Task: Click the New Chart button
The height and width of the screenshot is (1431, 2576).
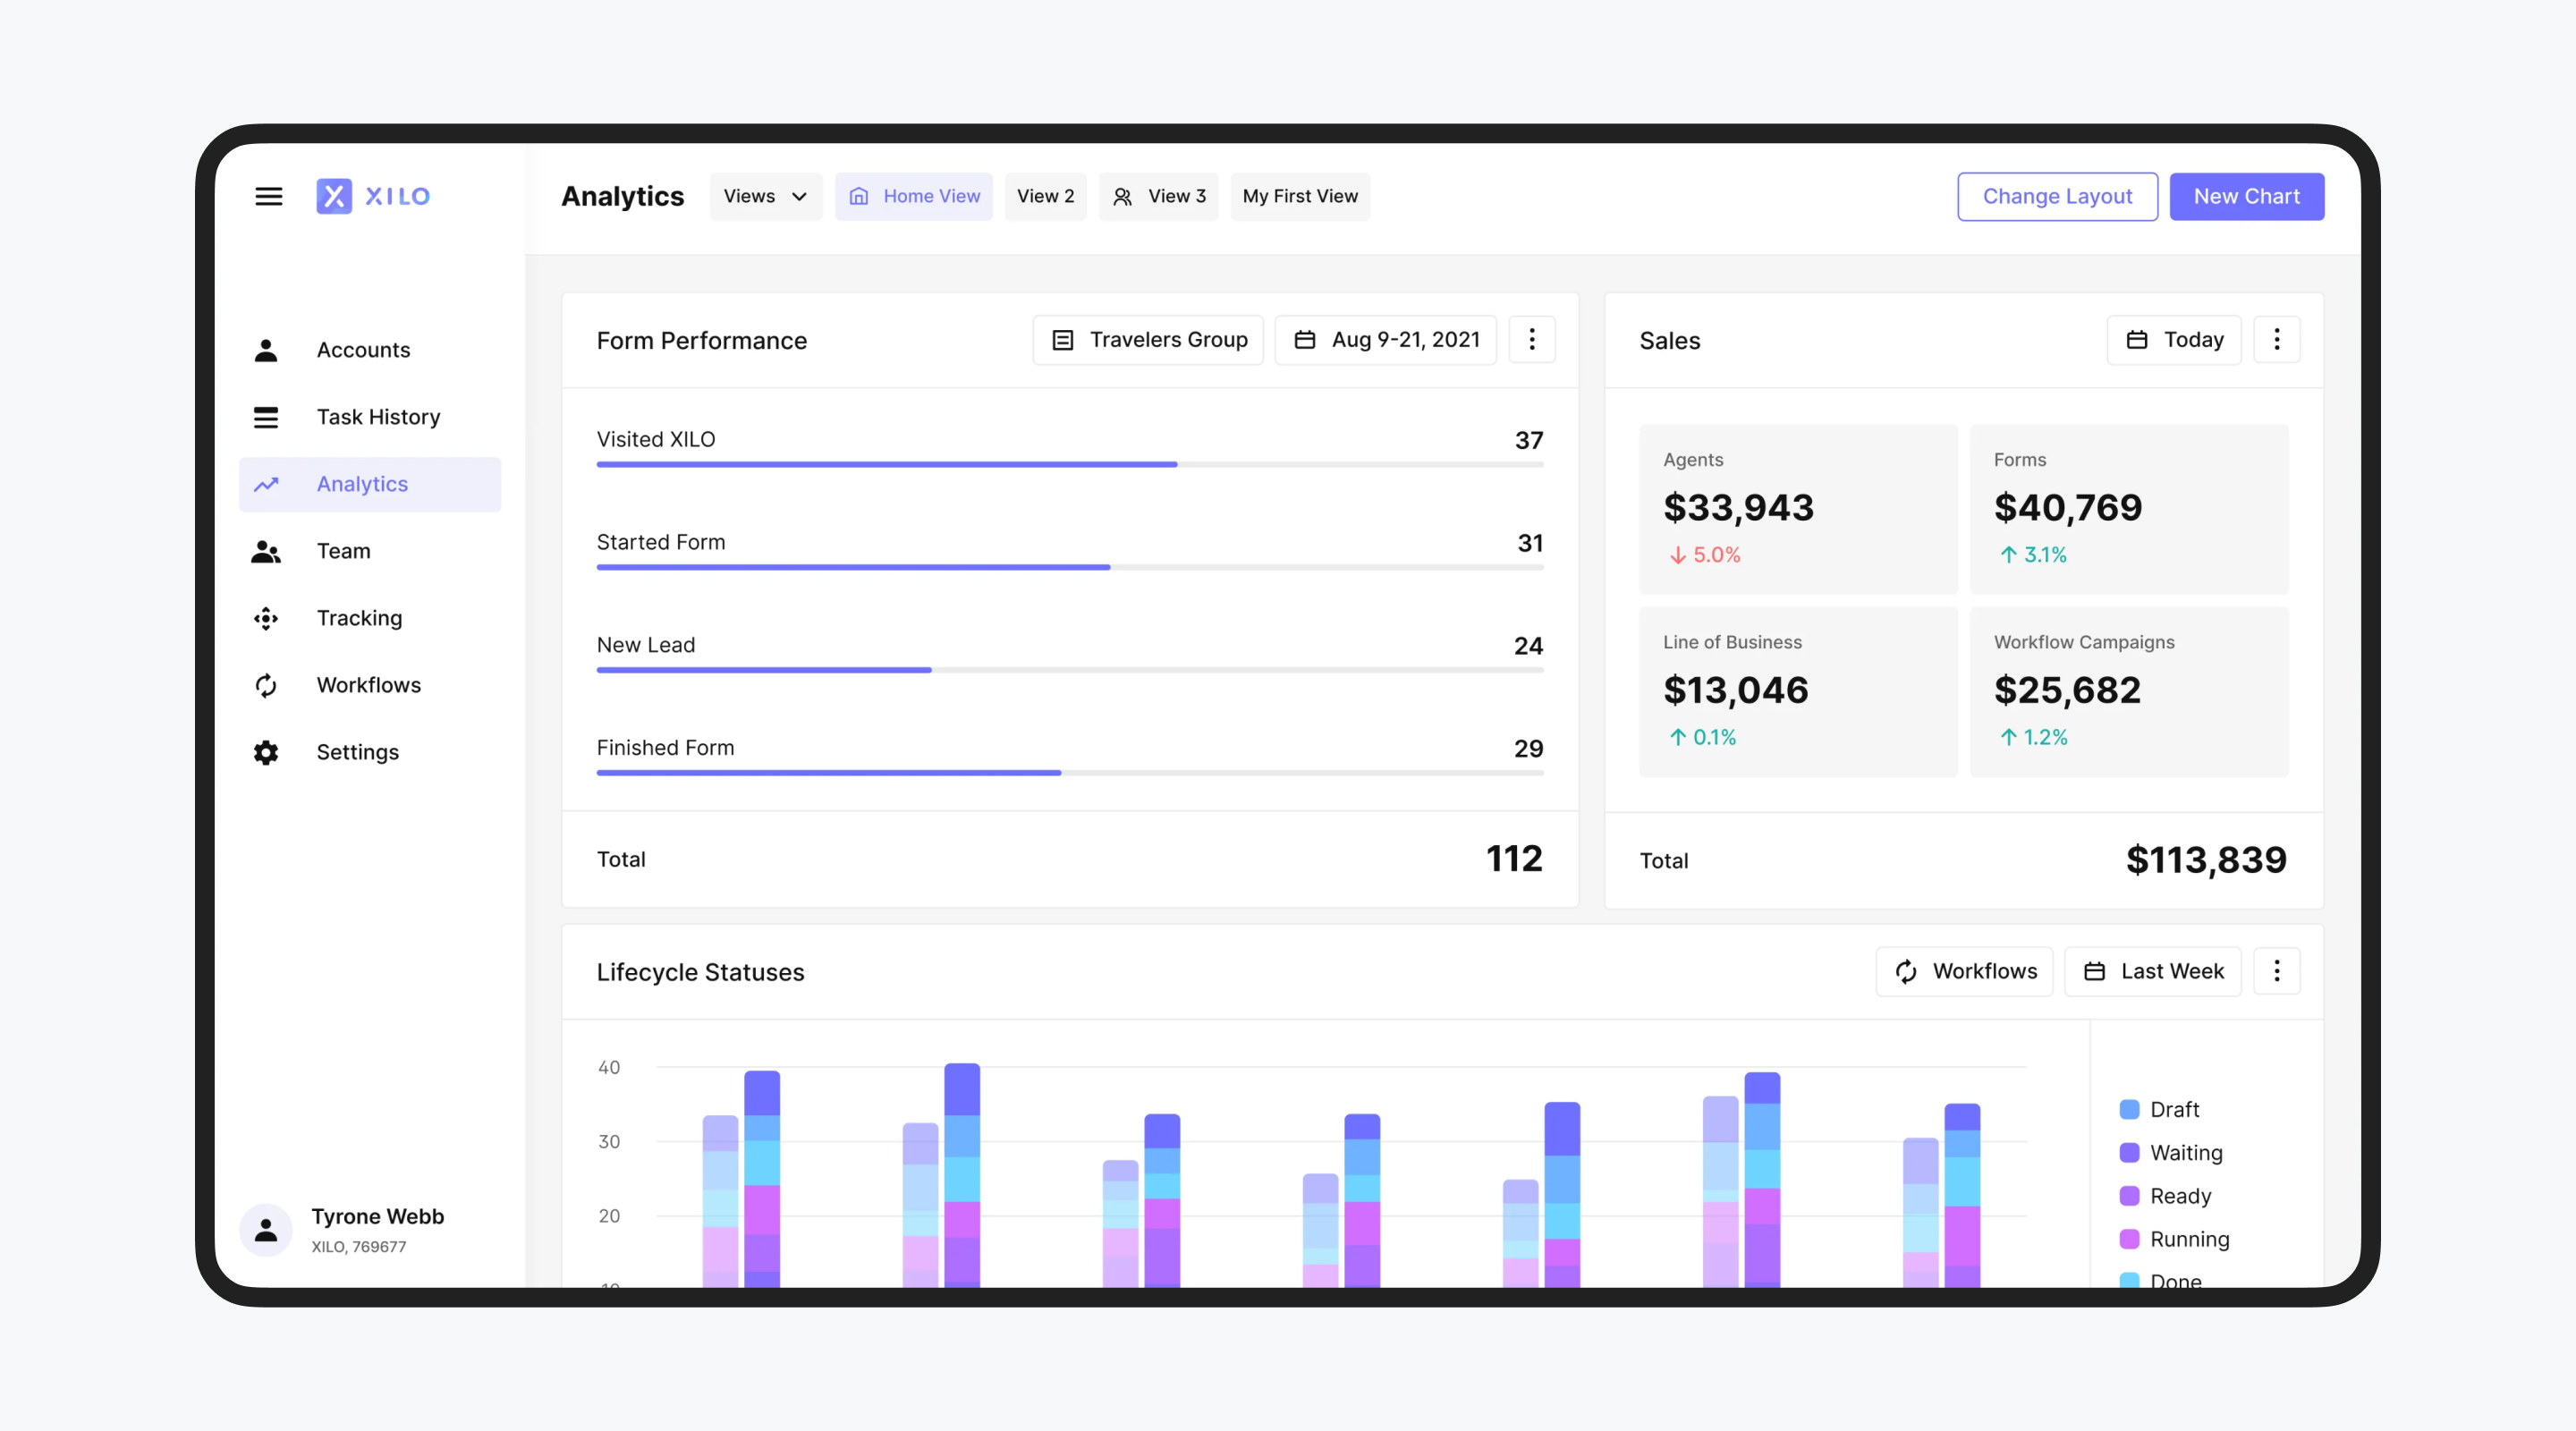Action: (2246, 196)
